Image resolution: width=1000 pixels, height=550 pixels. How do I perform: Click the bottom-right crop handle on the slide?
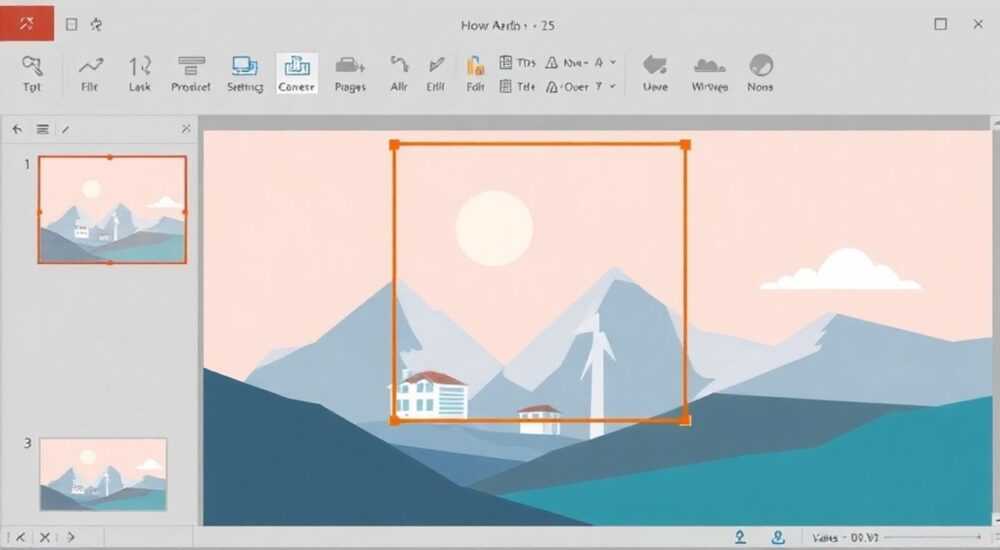click(x=686, y=420)
